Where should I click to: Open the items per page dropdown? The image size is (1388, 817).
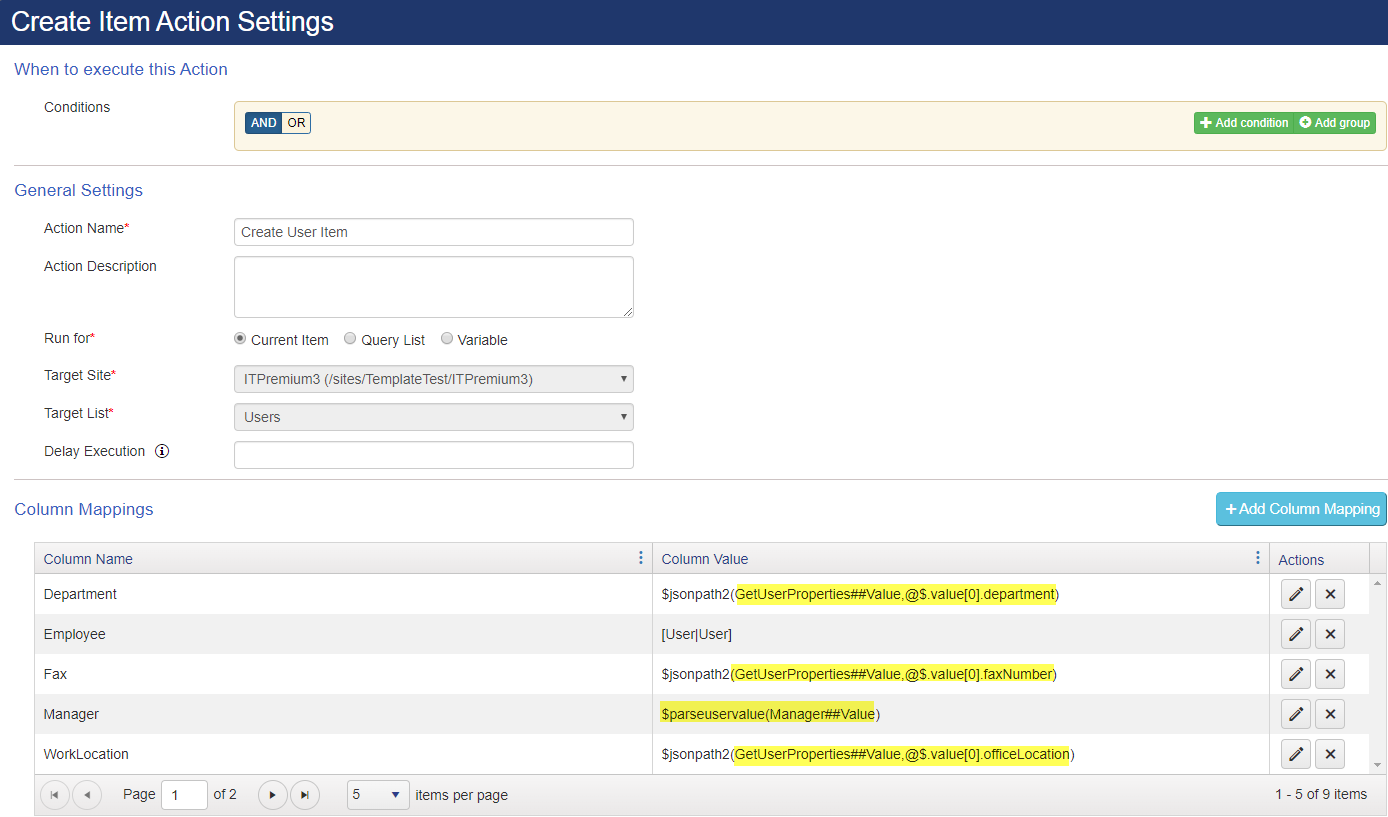click(377, 794)
